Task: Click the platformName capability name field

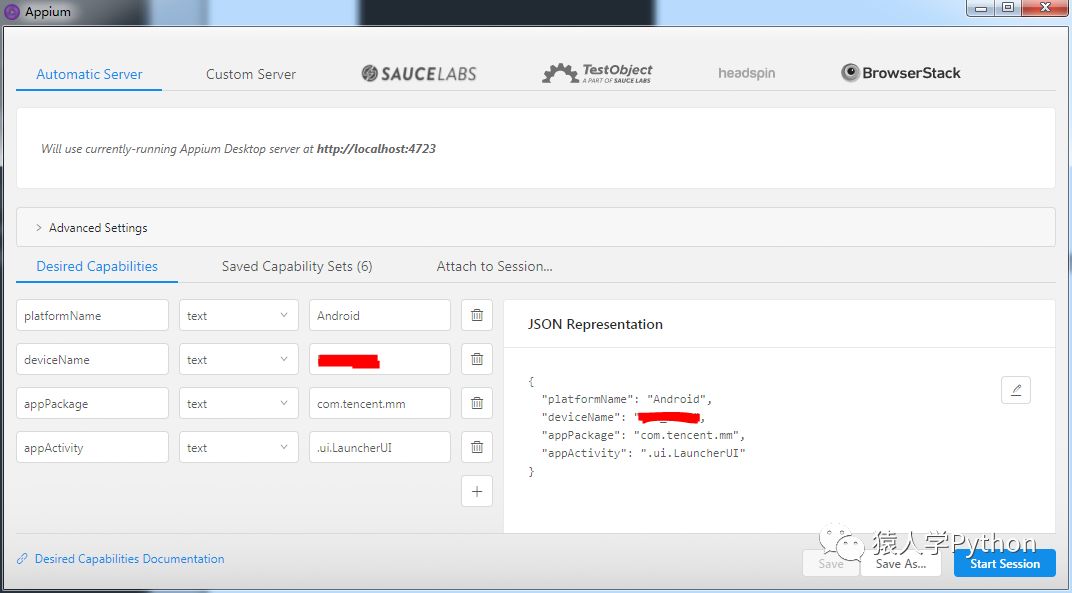Action: click(92, 315)
